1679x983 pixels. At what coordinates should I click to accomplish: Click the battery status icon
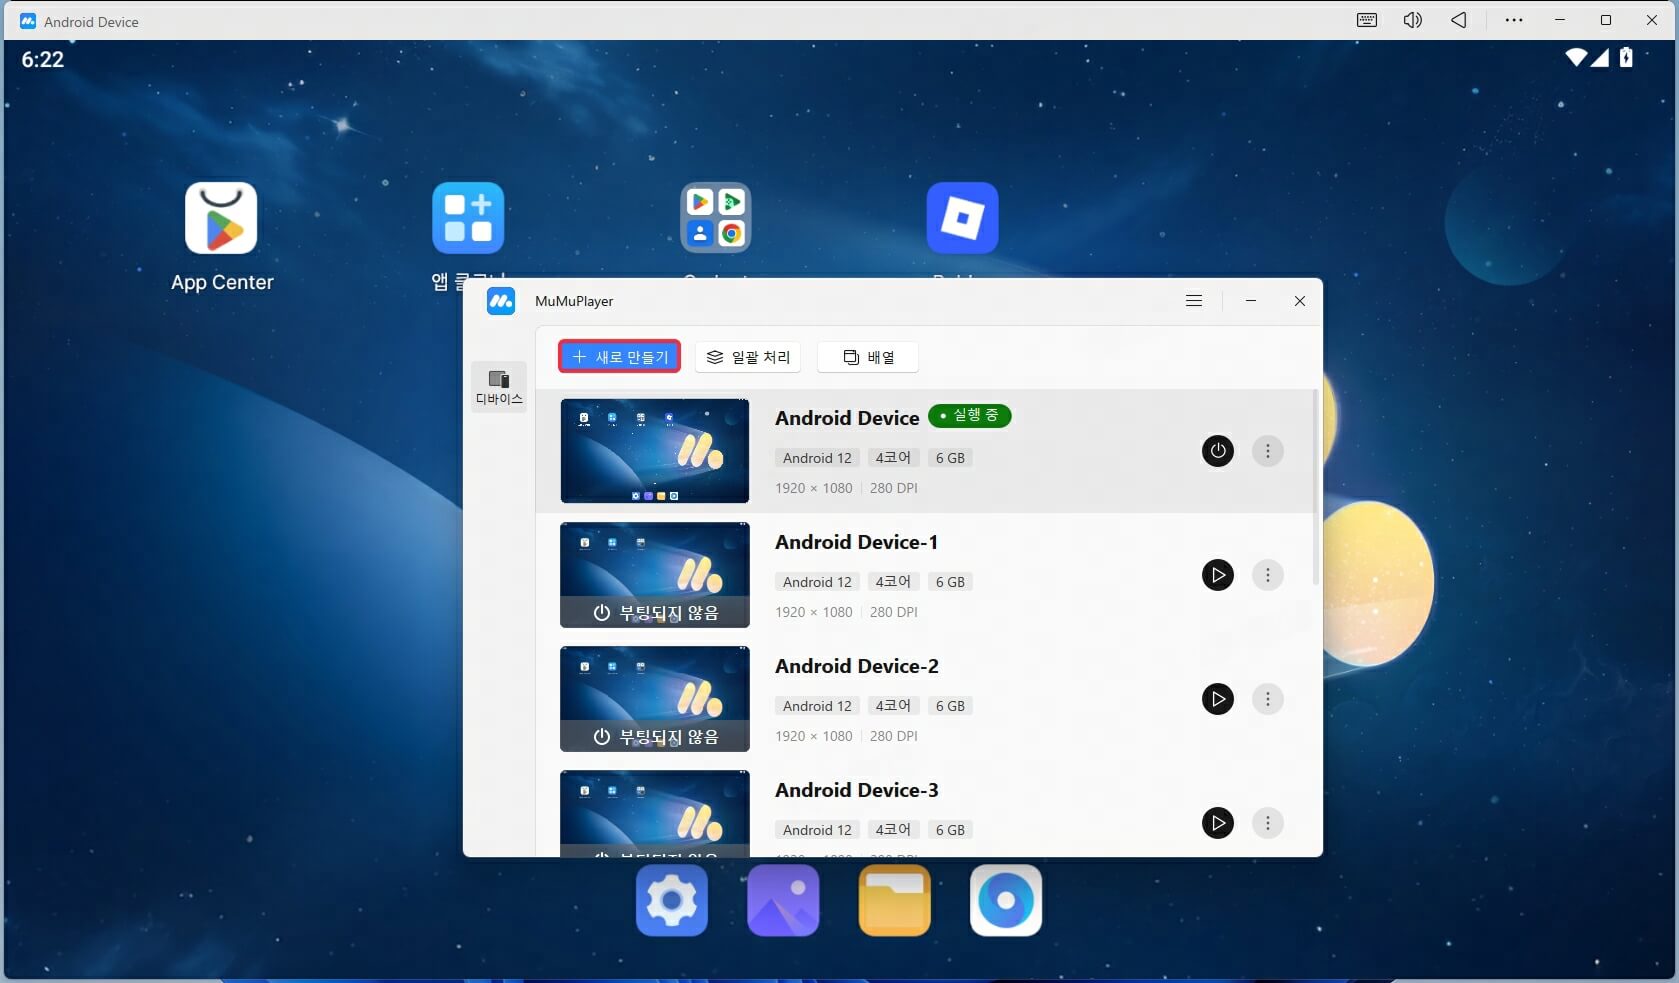(1626, 57)
